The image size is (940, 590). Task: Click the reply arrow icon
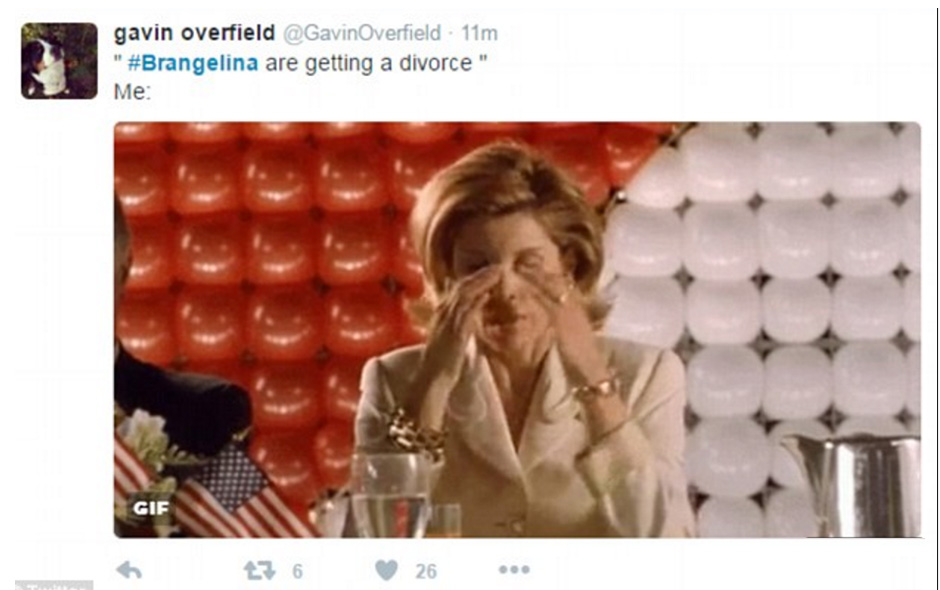[129, 570]
